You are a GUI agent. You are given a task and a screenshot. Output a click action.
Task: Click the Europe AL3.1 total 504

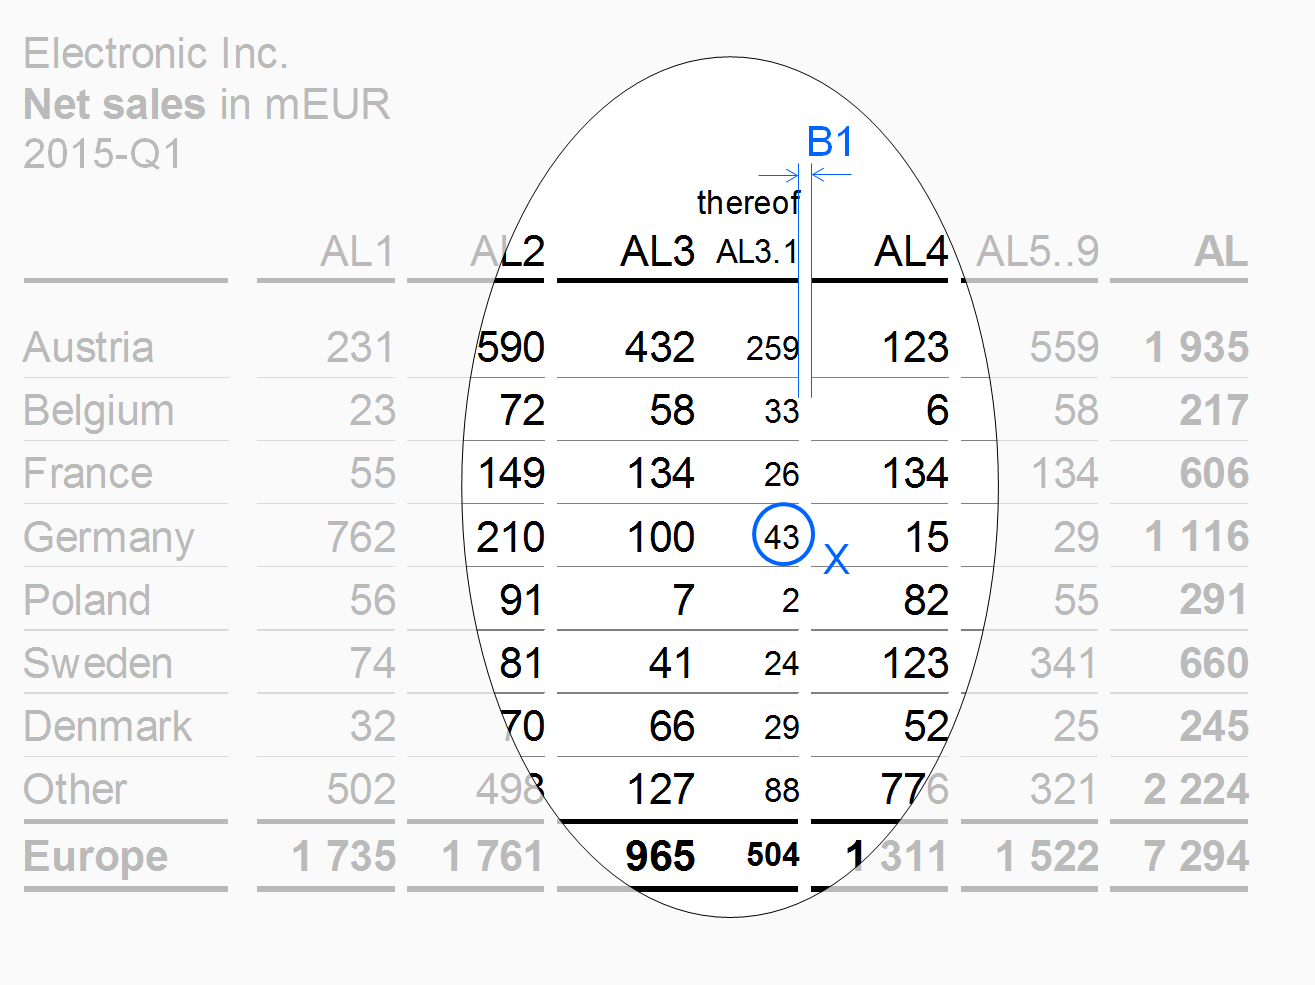[773, 856]
